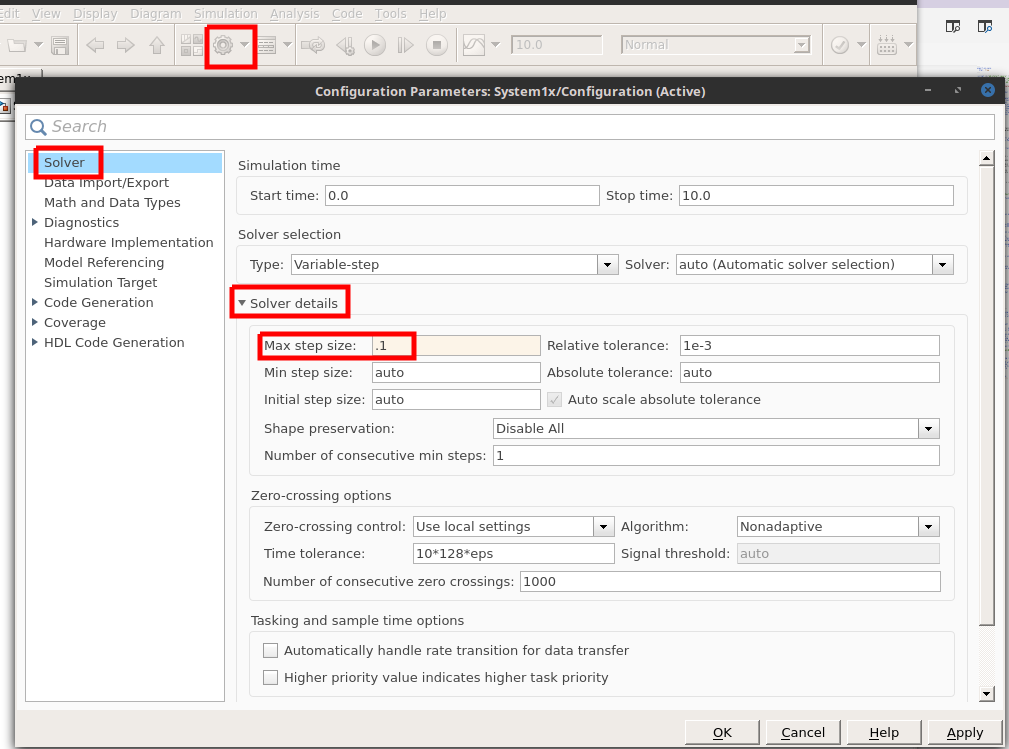Click the Relative tolerance field
This screenshot has height=749, width=1009.
click(x=810, y=346)
